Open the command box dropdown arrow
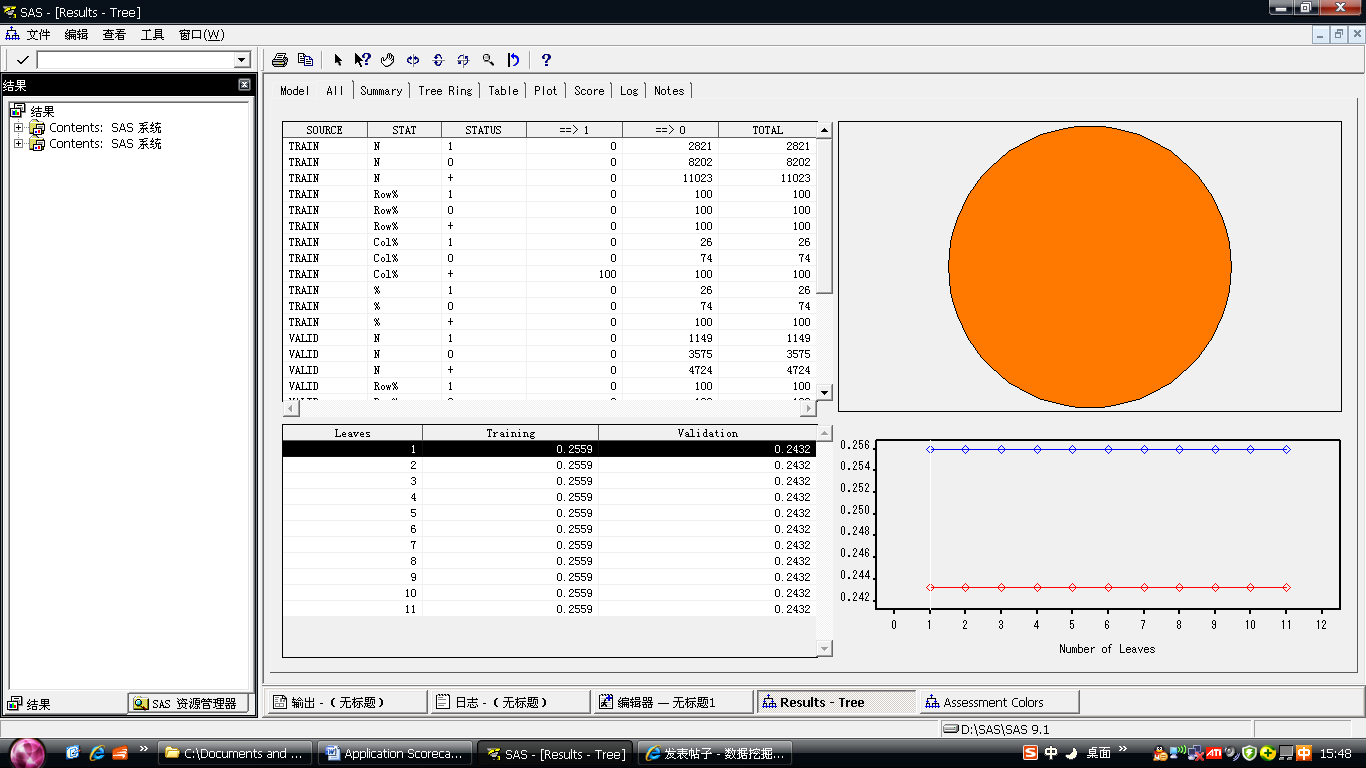The height and width of the screenshot is (768, 1366). click(241, 60)
